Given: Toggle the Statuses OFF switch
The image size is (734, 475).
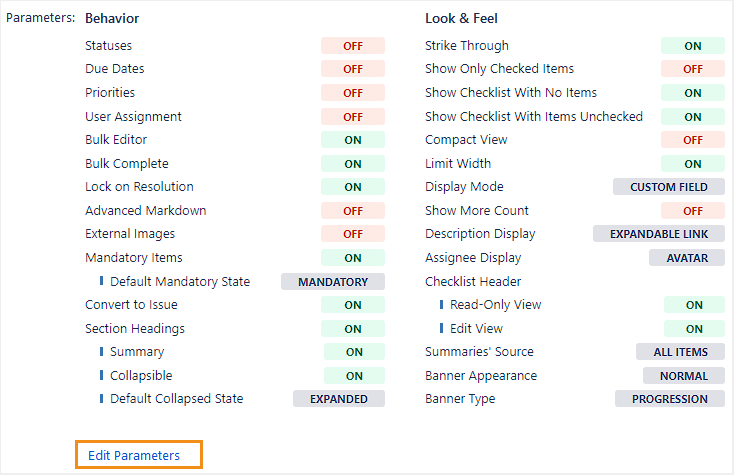Looking at the screenshot, I should pyautogui.click(x=352, y=46).
